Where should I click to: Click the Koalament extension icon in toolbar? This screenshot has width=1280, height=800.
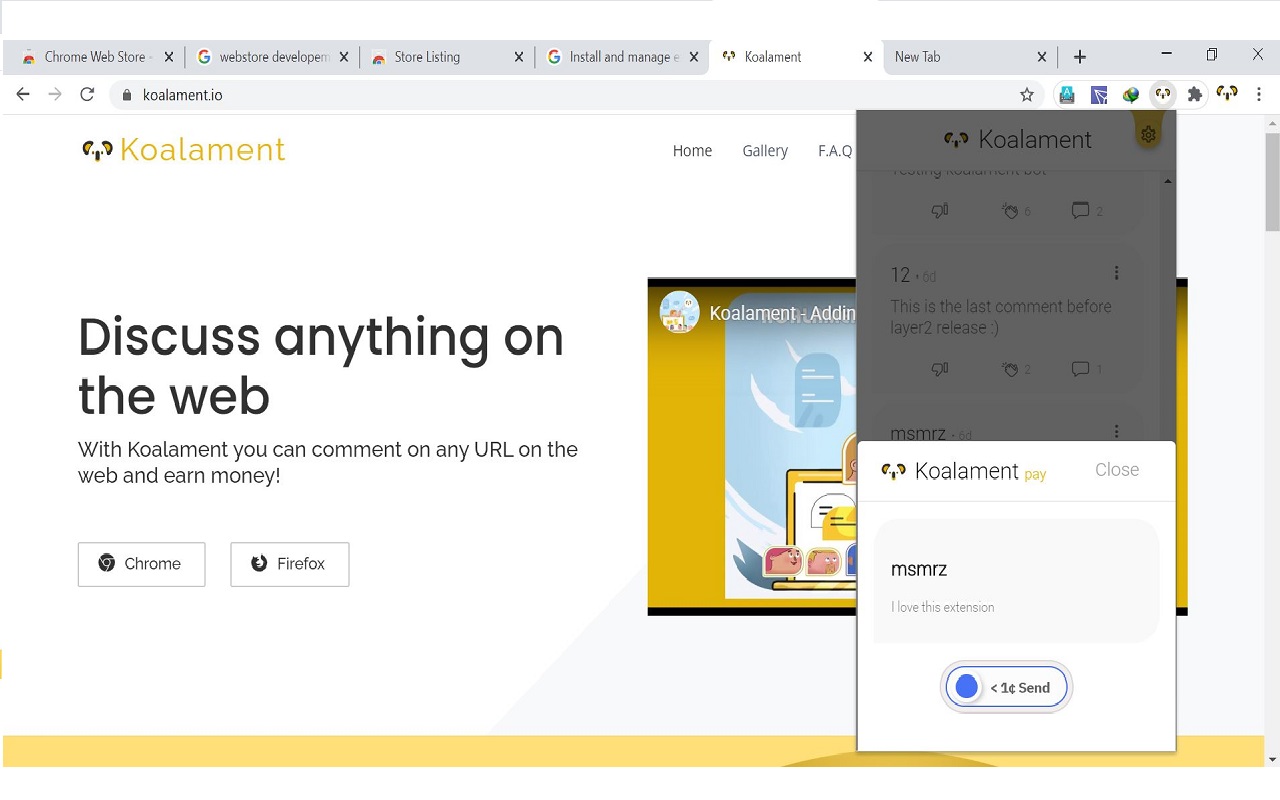point(1163,94)
